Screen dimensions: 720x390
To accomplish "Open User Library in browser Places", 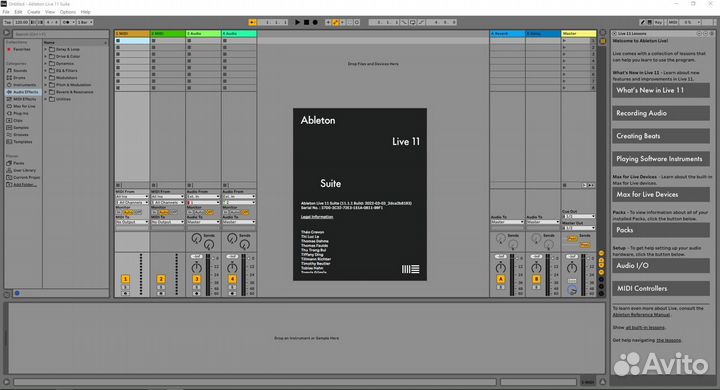I will click(x=24, y=170).
